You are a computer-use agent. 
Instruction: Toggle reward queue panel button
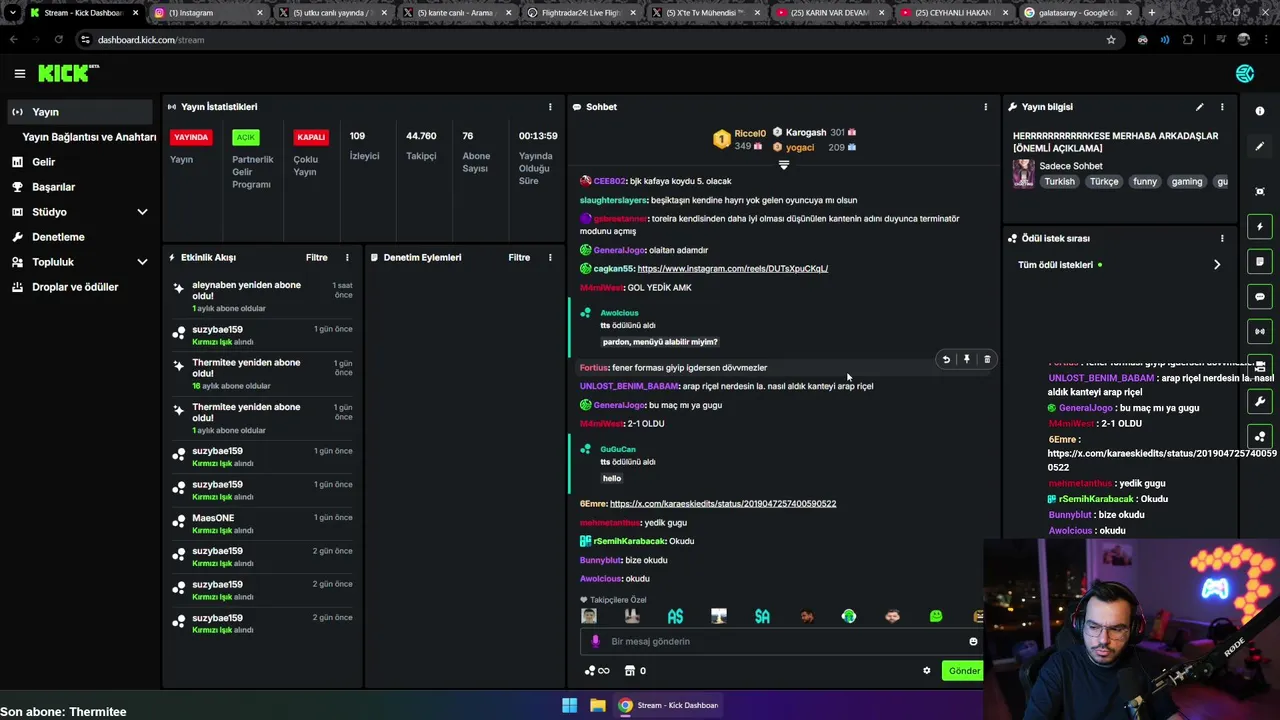1260,436
